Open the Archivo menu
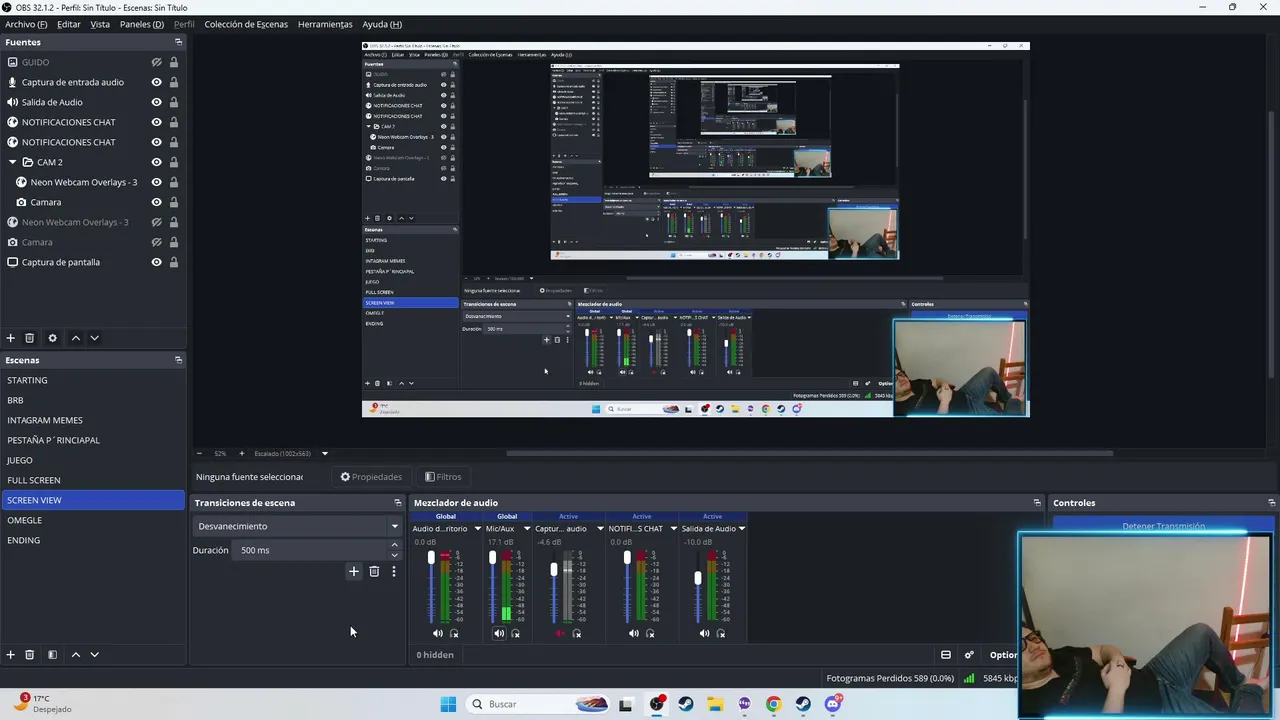1280x720 pixels. 26,24
